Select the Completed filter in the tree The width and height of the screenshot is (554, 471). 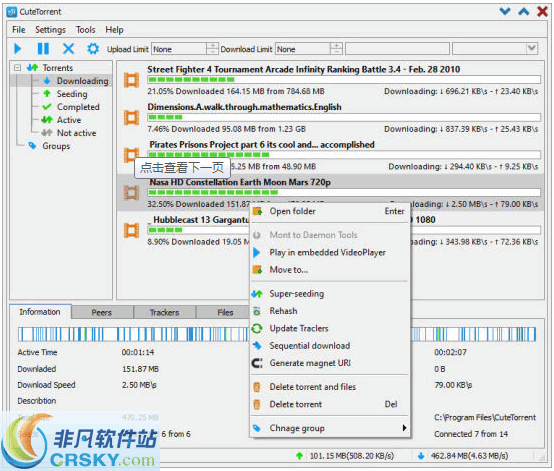click(x=78, y=107)
